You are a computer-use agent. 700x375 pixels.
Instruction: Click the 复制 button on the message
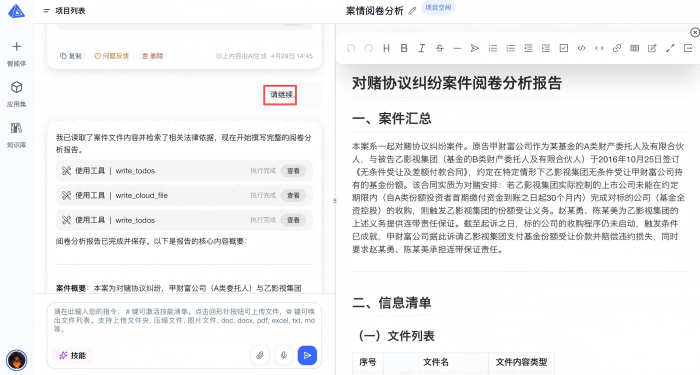71,56
